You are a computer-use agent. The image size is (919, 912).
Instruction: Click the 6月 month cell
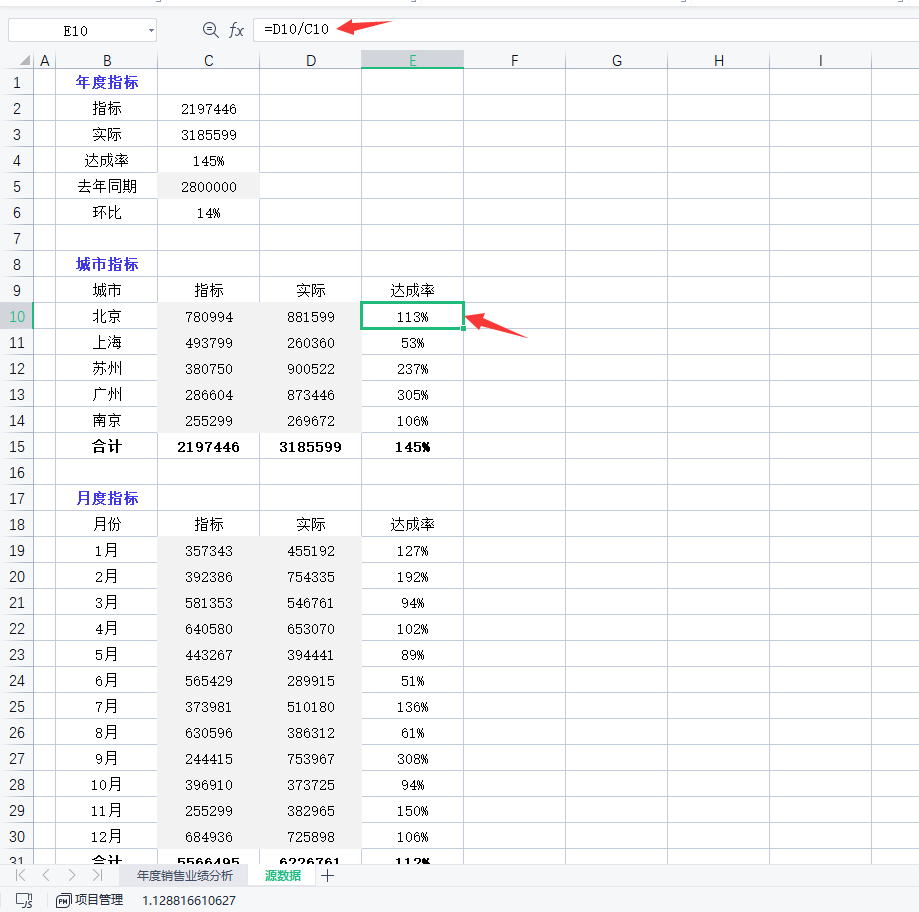tap(107, 680)
